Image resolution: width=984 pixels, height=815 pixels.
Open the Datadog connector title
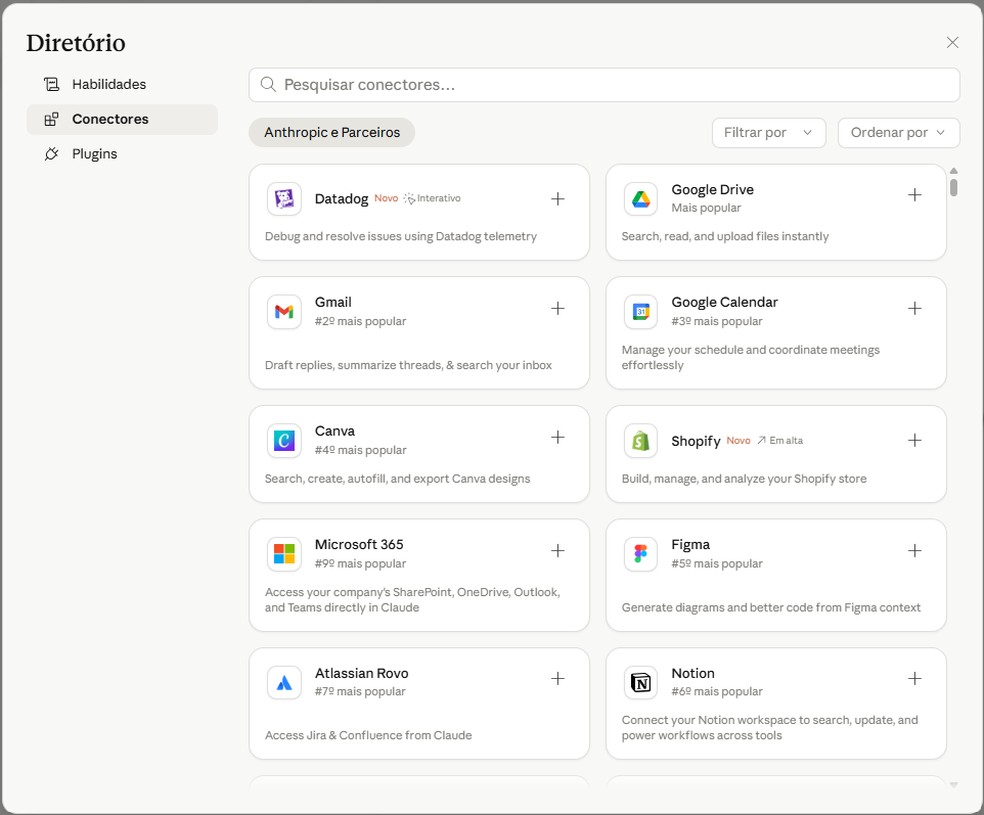point(341,199)
